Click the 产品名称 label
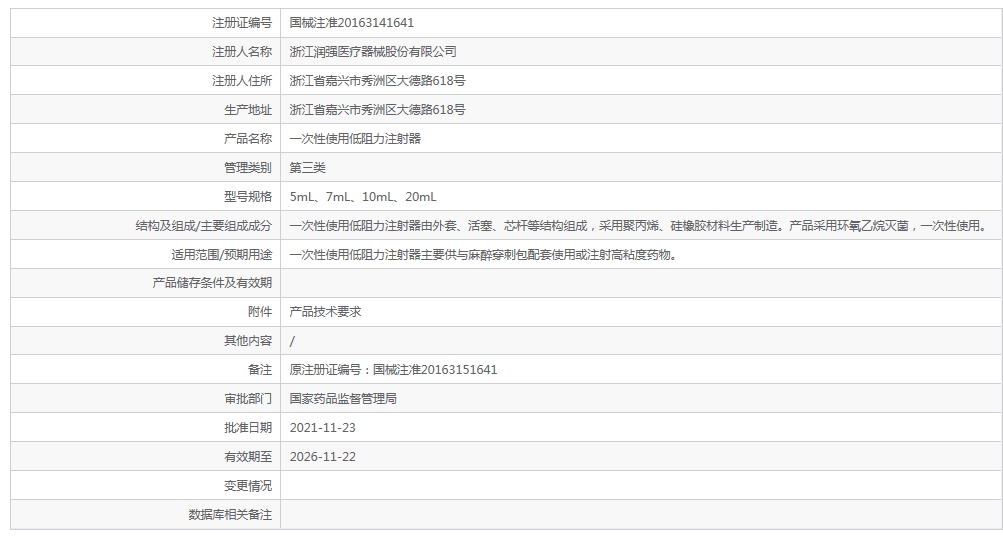The width and height of the screenshot is (1003, 538). 248,139
